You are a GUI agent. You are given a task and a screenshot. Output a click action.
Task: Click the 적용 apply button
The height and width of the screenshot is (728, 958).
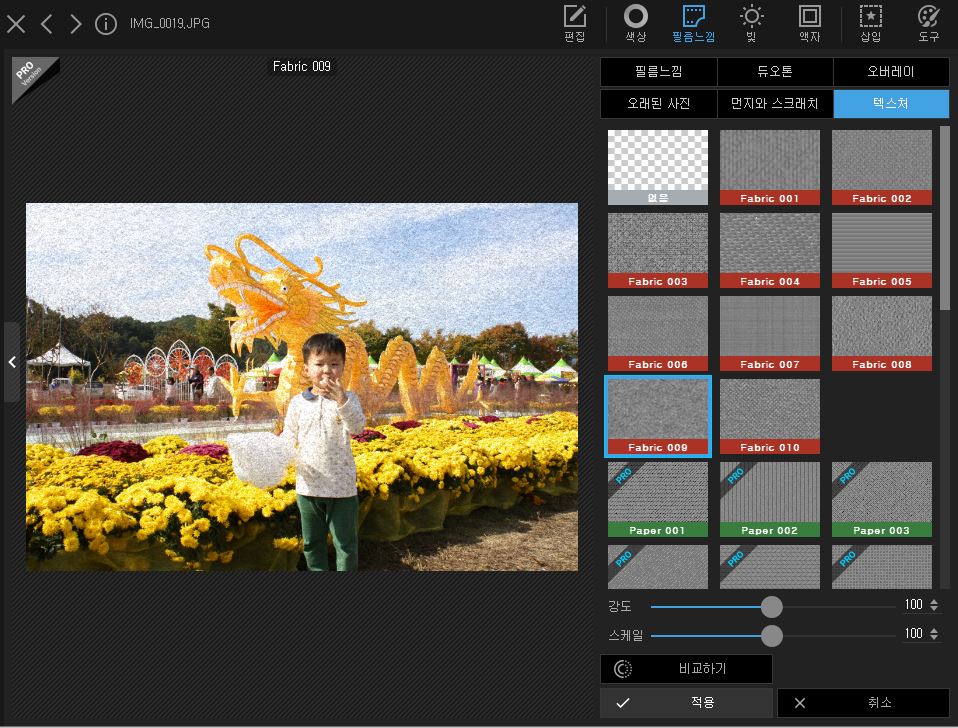[x=686, y=703]
